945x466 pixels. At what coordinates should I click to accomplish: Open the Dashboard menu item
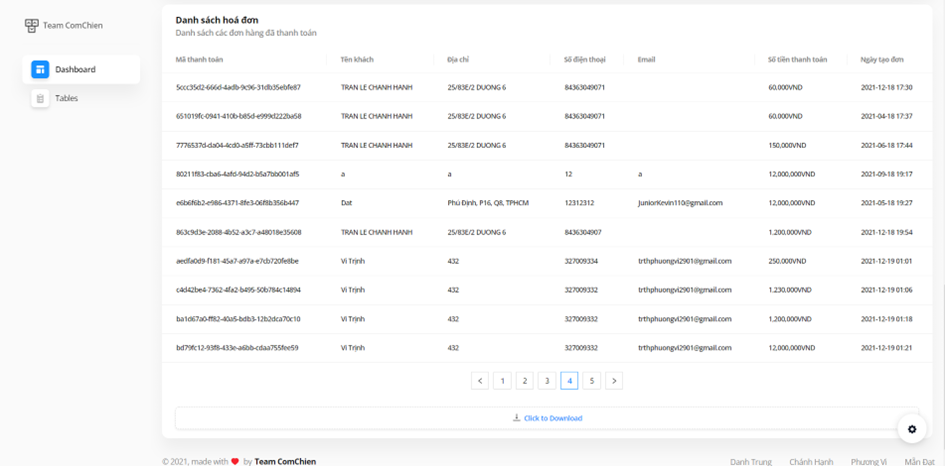click(x=81, y=69)
